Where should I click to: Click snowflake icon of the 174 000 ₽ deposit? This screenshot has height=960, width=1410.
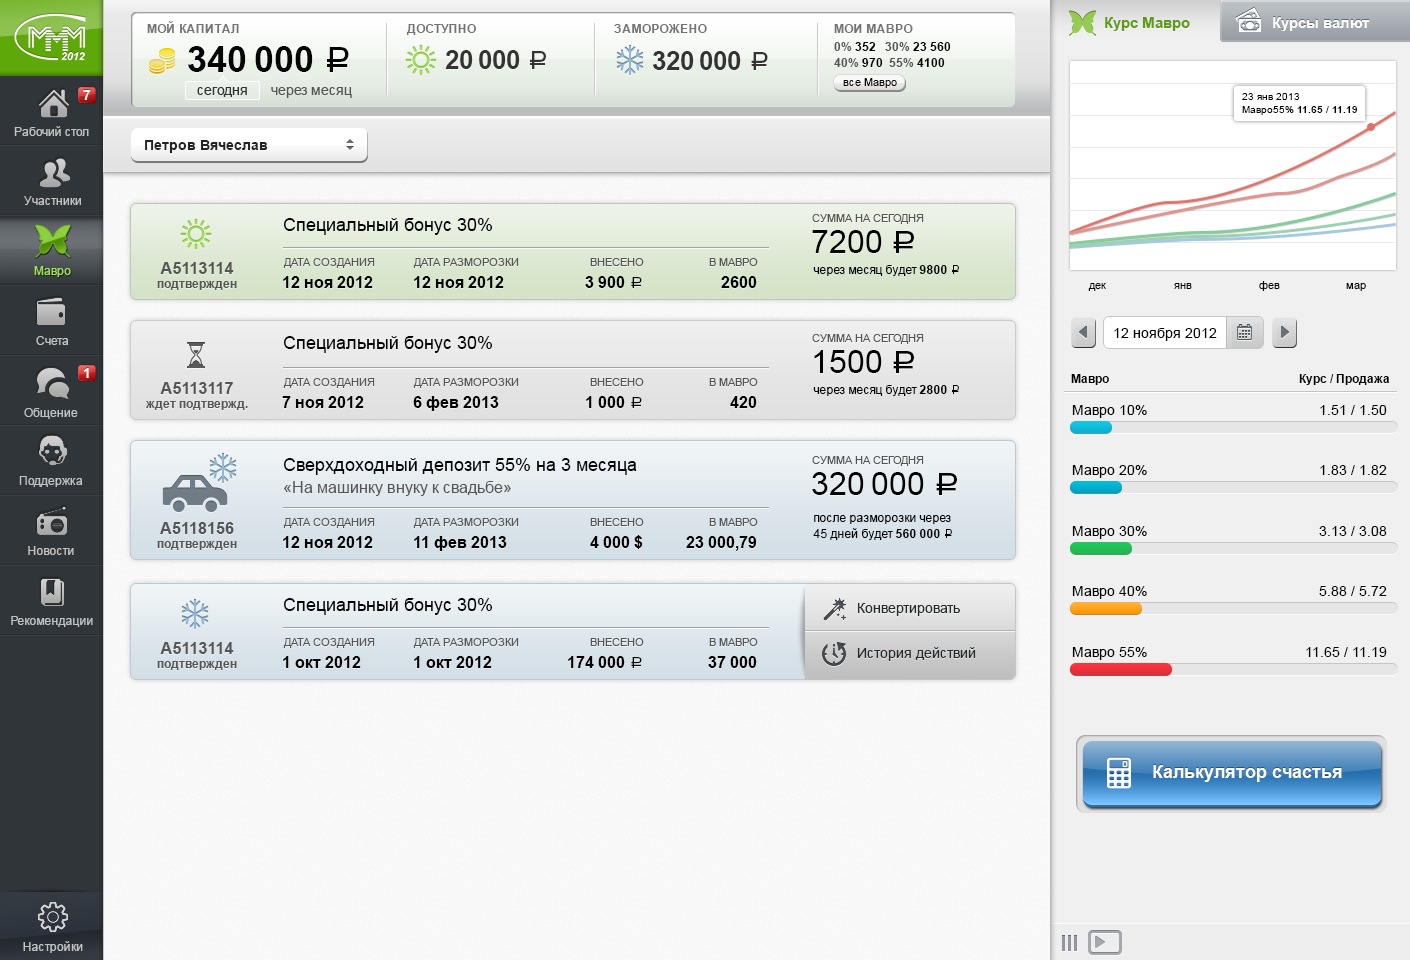click(195, 614)
